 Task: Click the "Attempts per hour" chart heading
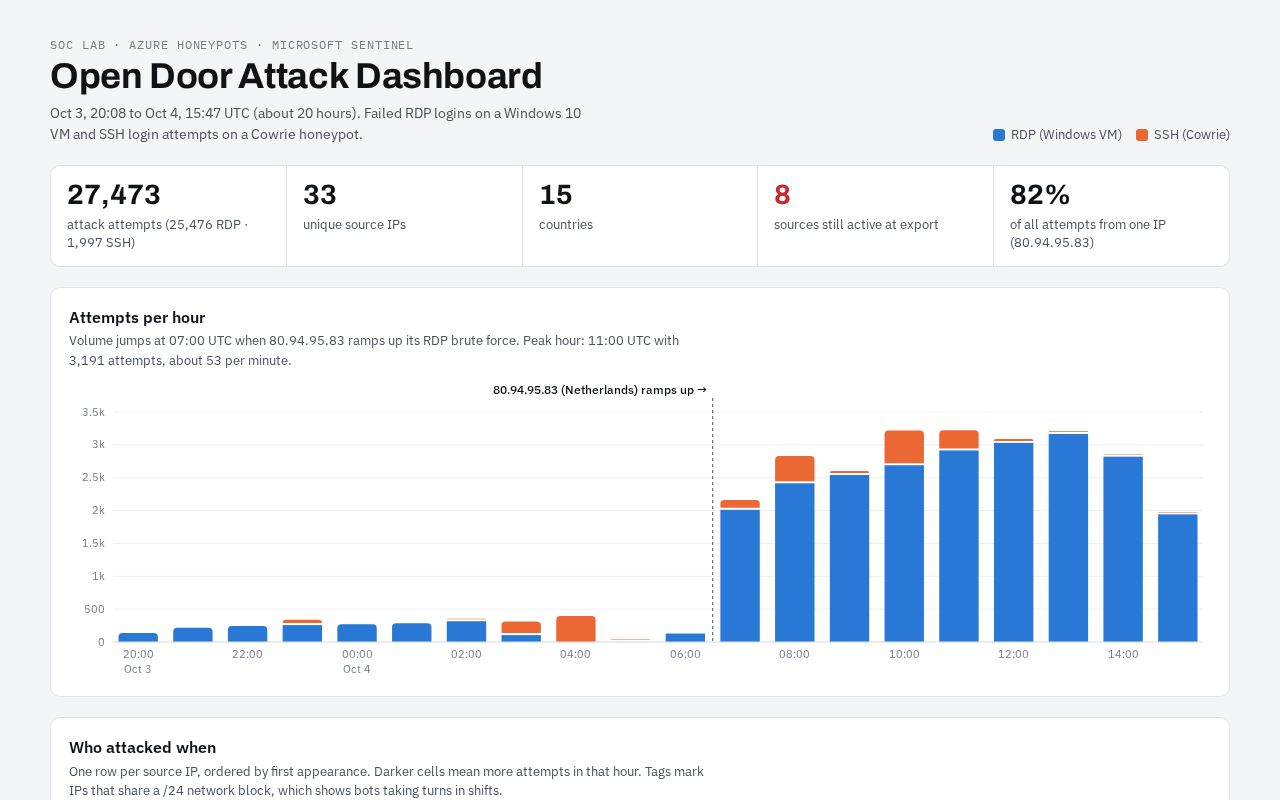[x=137, y=318]
